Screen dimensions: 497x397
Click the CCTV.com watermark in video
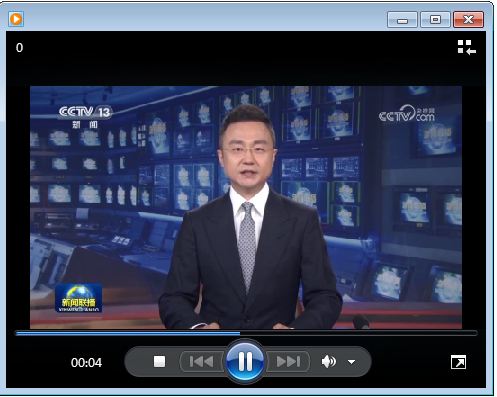pyautogui.click(x=407, y=114)
